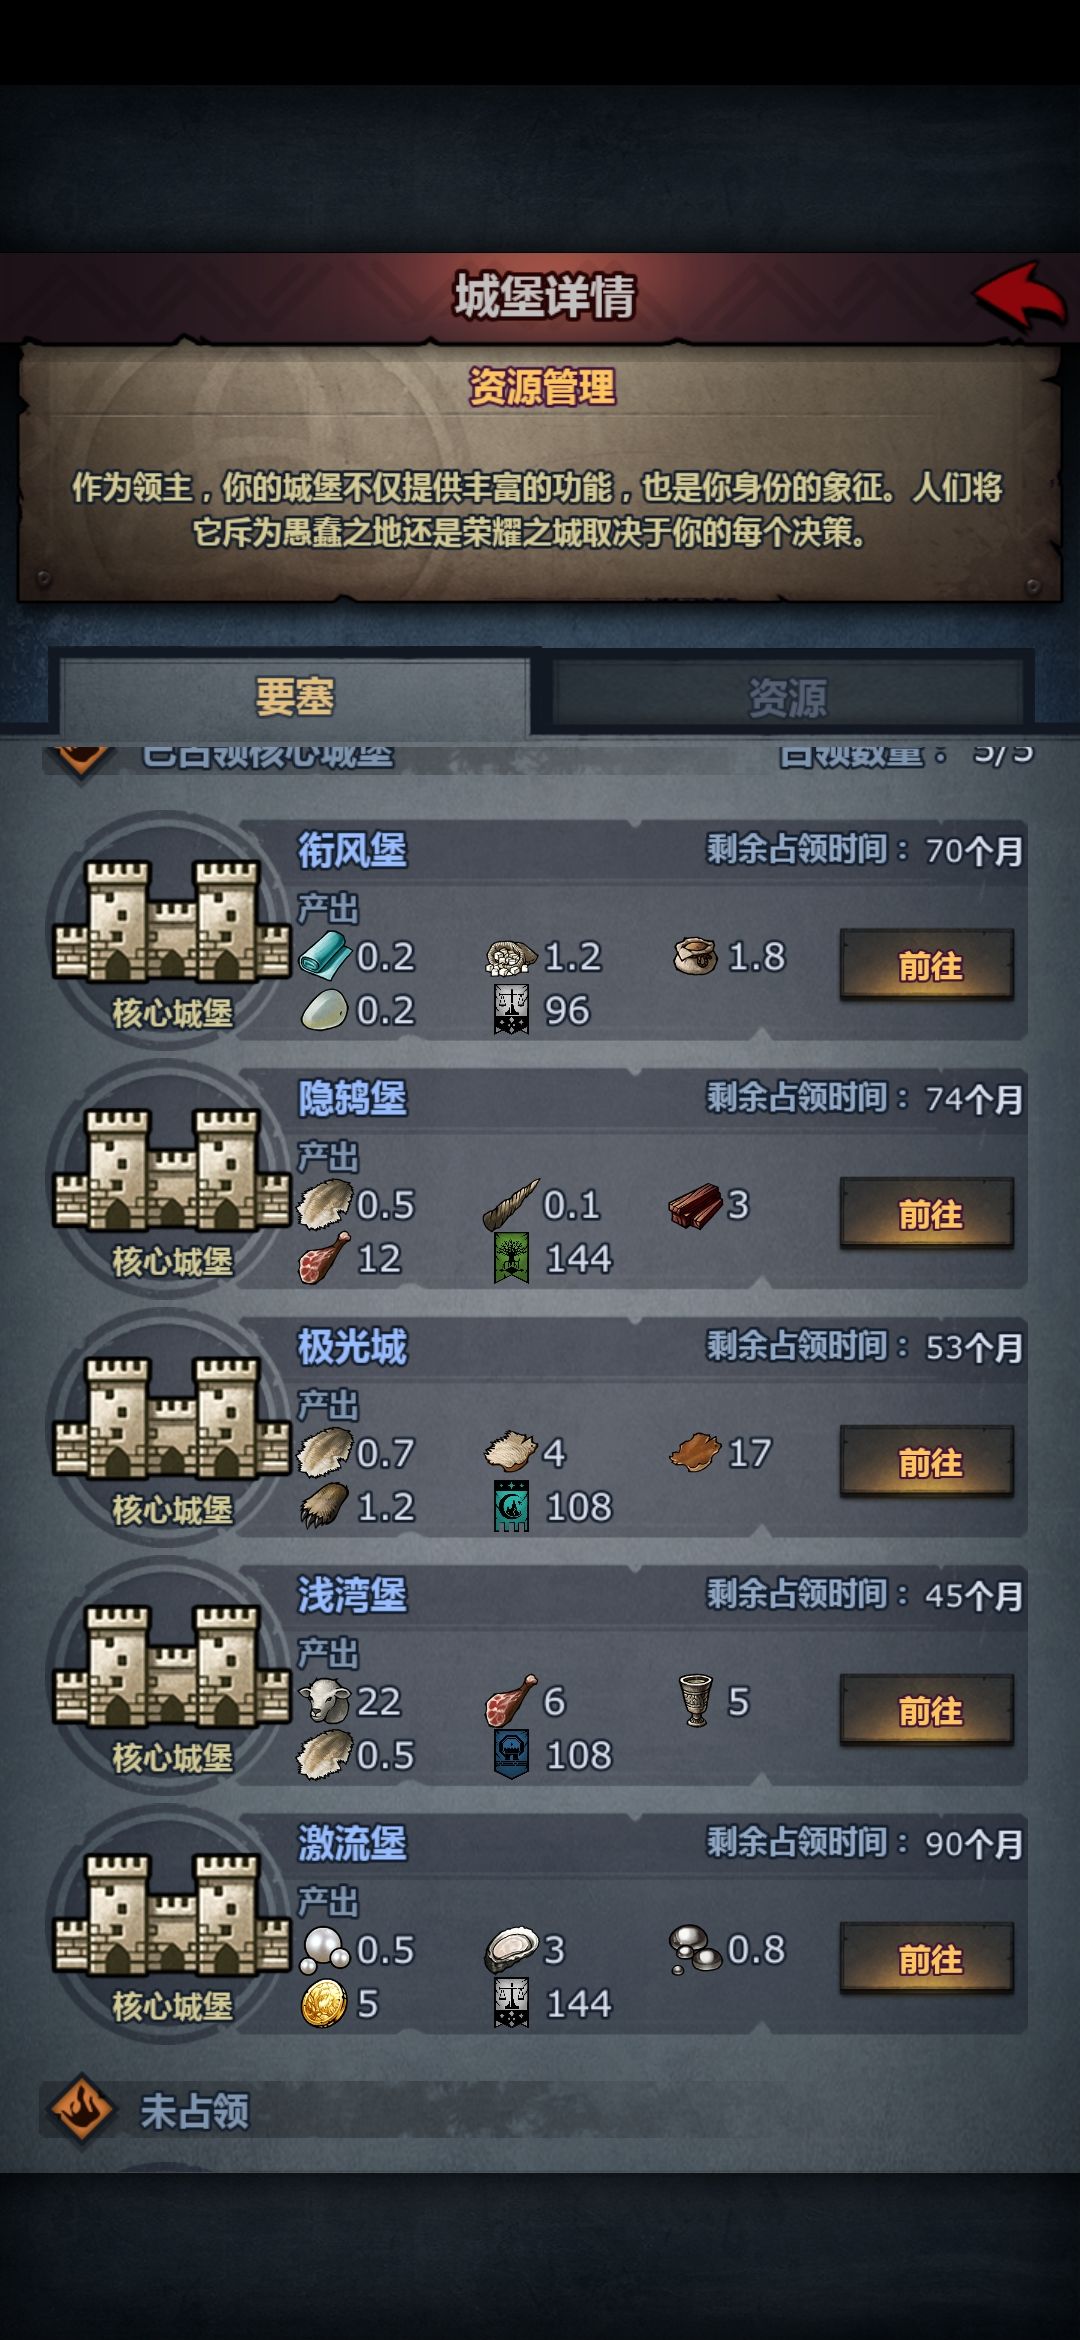Click the goblet resource icon
This screenshot has height=2340, width=1080.
tap(696, 1700)
